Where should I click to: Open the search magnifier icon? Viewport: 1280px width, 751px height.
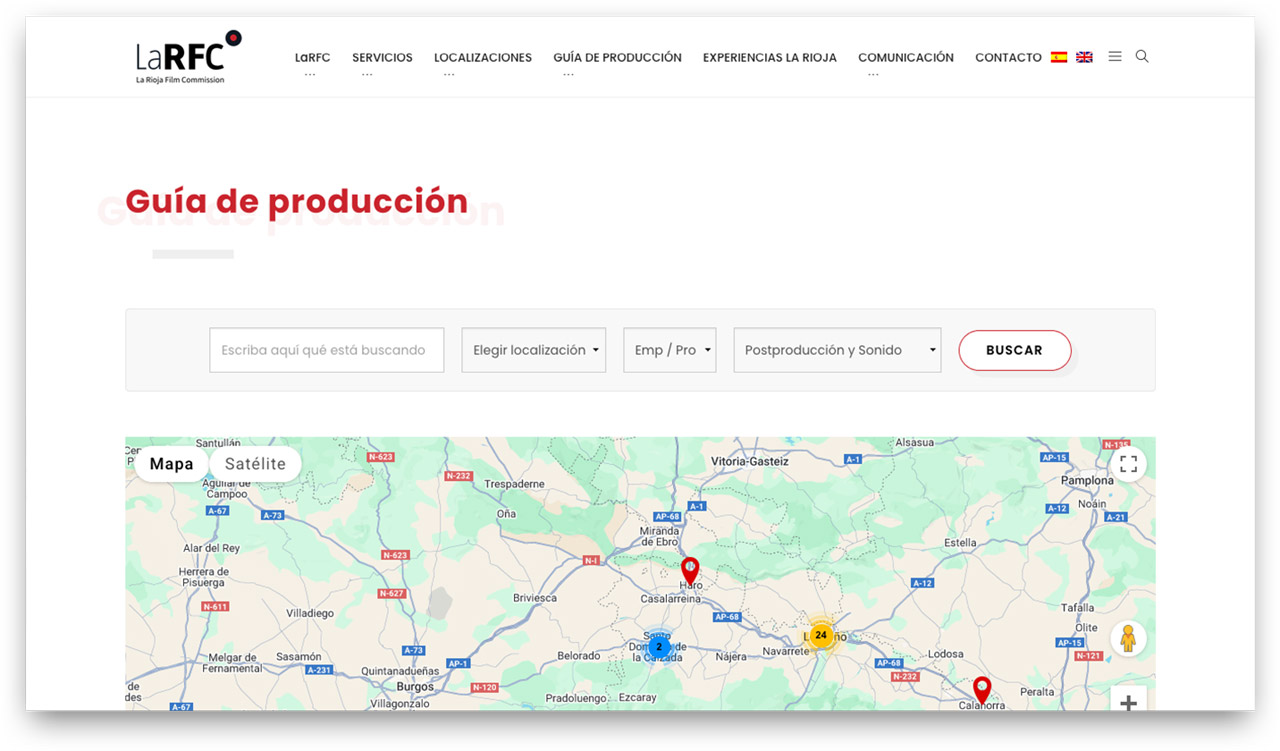1142,57
